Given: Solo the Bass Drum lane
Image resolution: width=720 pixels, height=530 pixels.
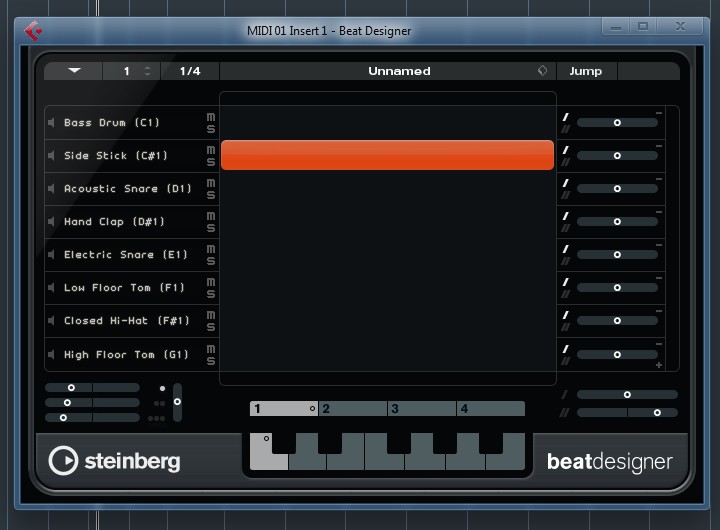Looking at the screenshot, I should click(211, 129).
